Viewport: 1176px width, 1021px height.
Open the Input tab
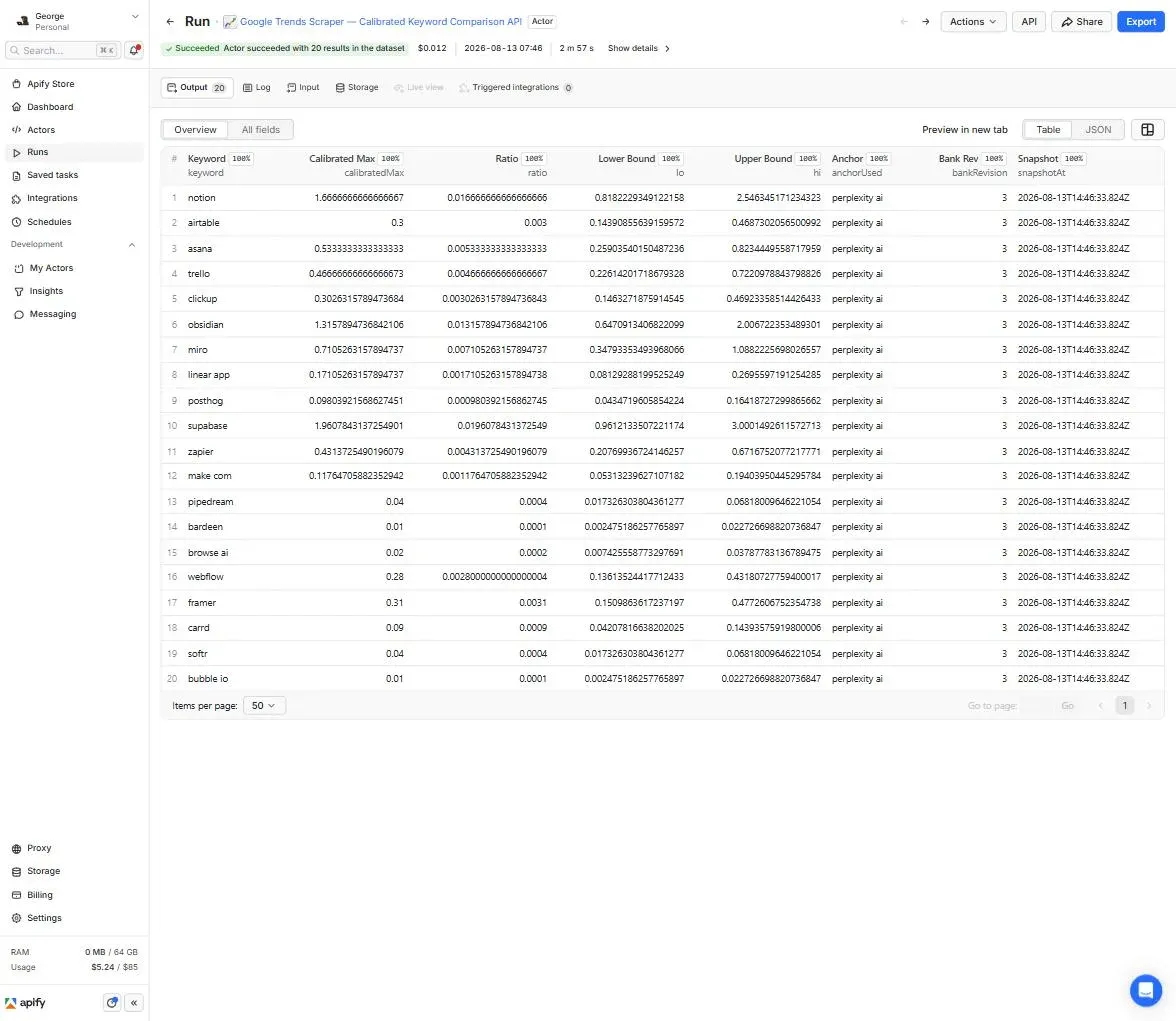coord(303,88)
